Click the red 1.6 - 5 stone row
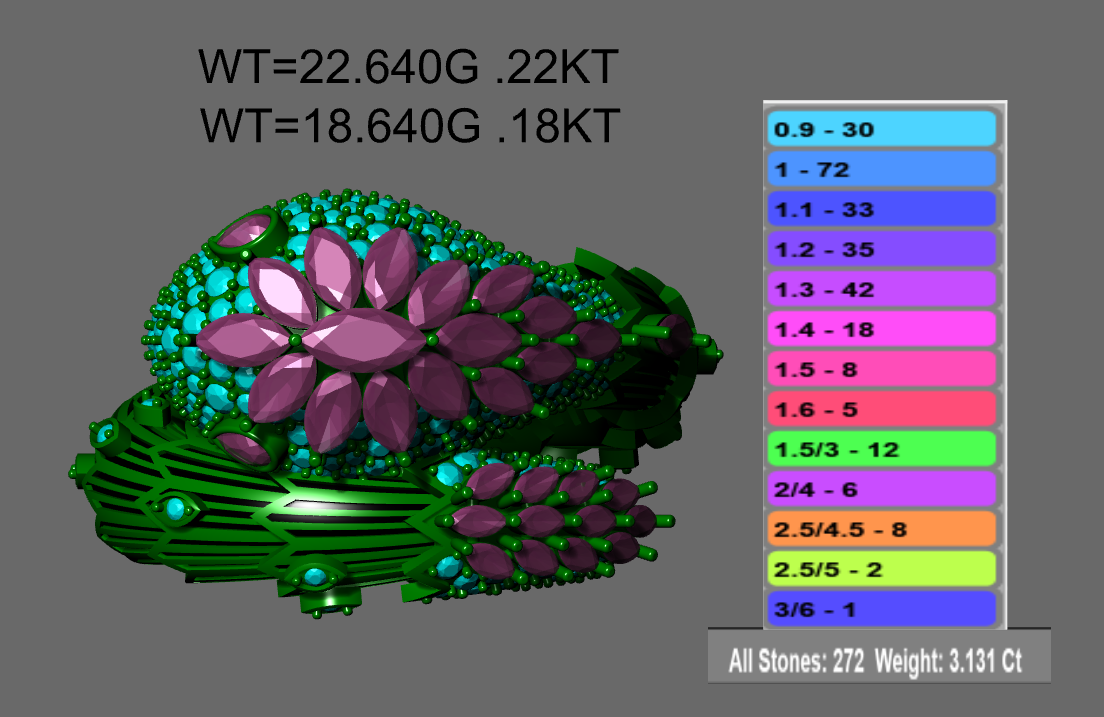1104x717 pixels. (882, 409)
